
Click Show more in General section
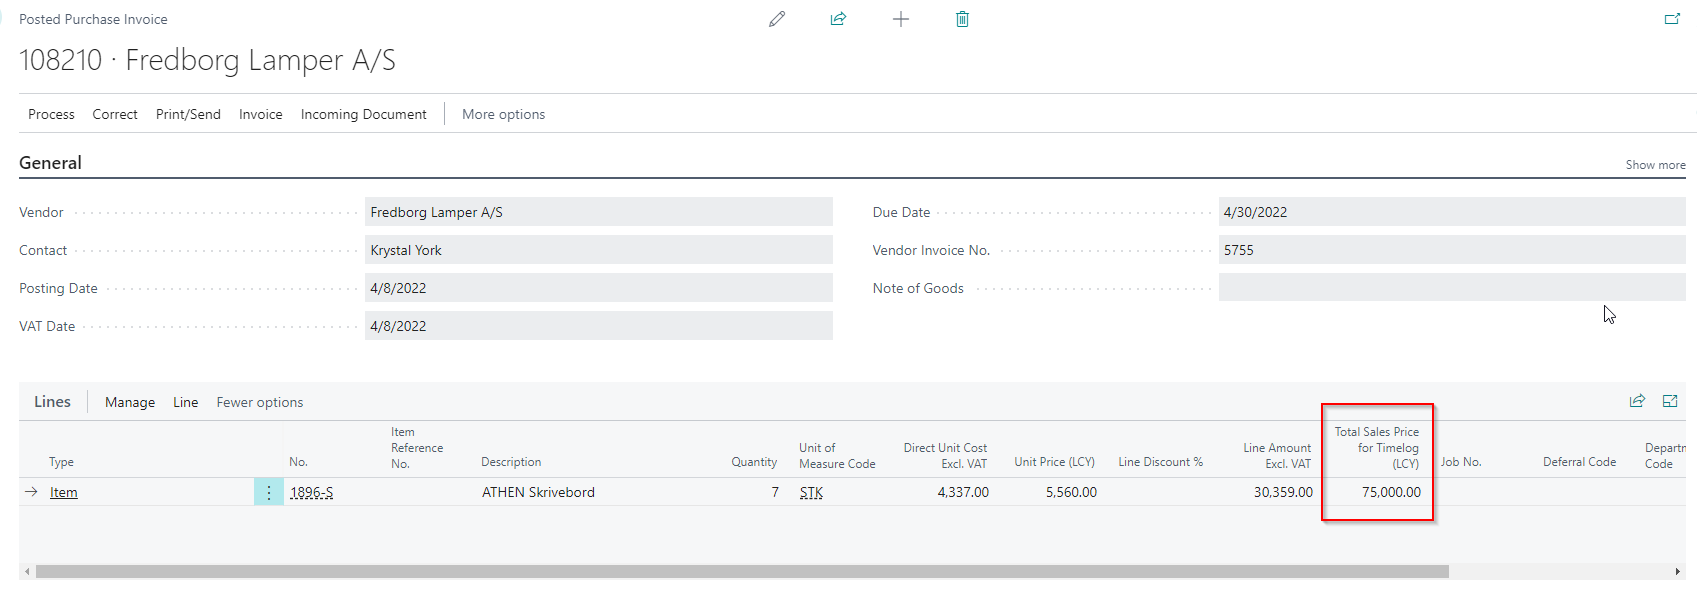pos(1655,165)
